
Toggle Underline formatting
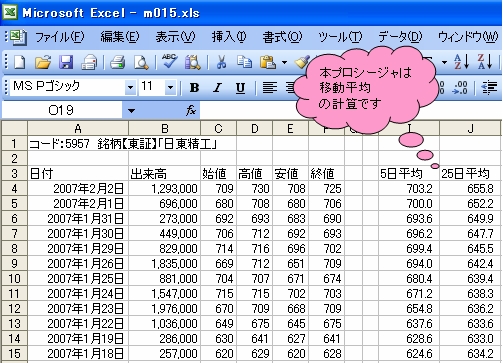240,88
